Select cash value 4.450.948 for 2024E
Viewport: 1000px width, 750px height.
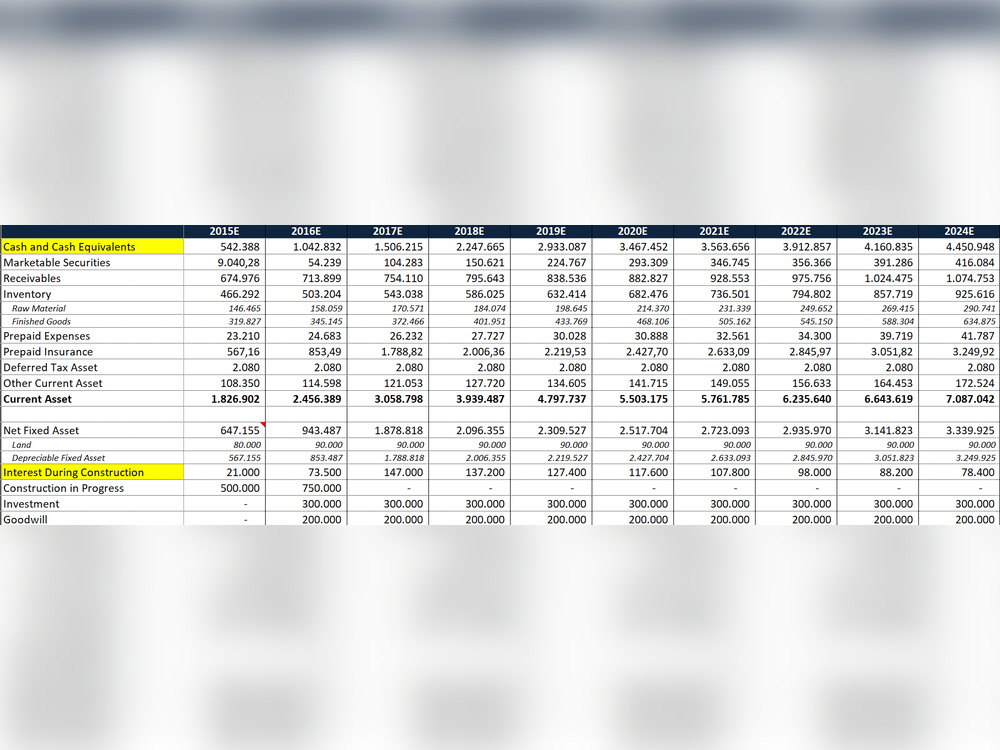point(970,247)
